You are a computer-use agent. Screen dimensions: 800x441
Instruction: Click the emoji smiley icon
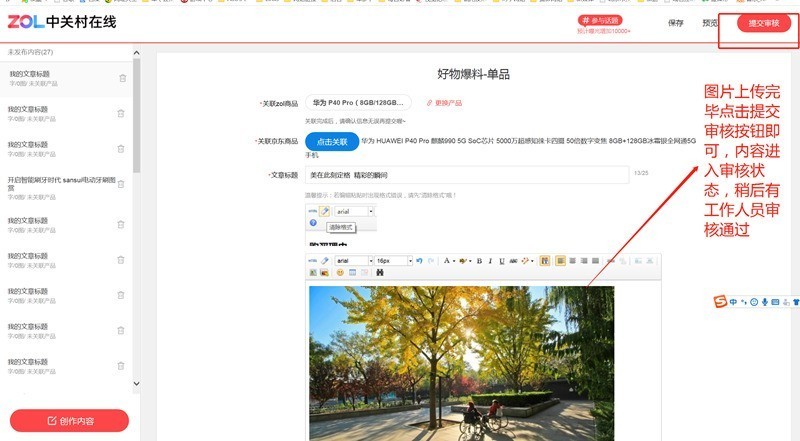[340, 273]
